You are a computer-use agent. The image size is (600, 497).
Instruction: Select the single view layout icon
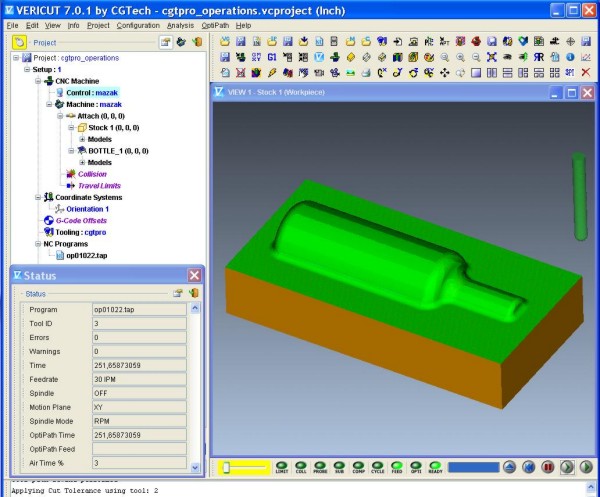click(476, 72)
